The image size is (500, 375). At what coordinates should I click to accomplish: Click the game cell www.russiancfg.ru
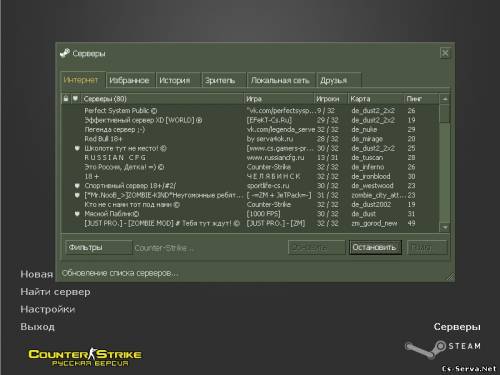275,158
